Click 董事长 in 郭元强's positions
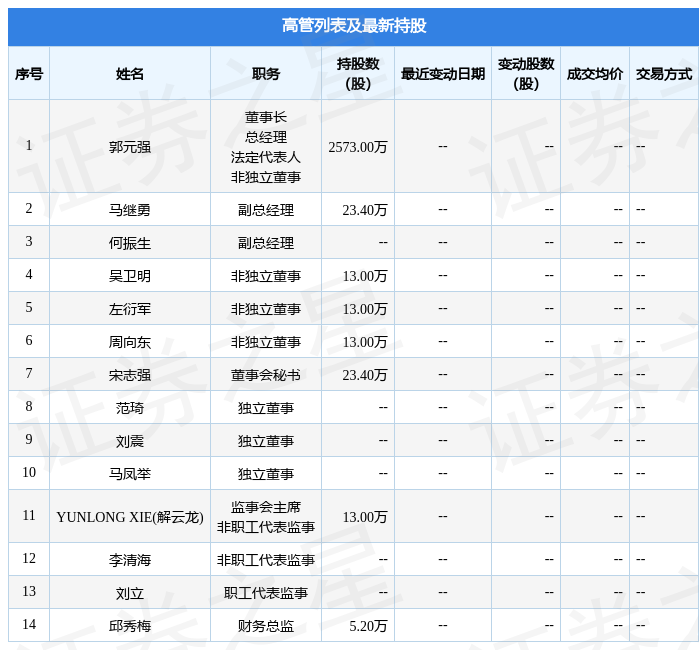 [x=266, y=117]
